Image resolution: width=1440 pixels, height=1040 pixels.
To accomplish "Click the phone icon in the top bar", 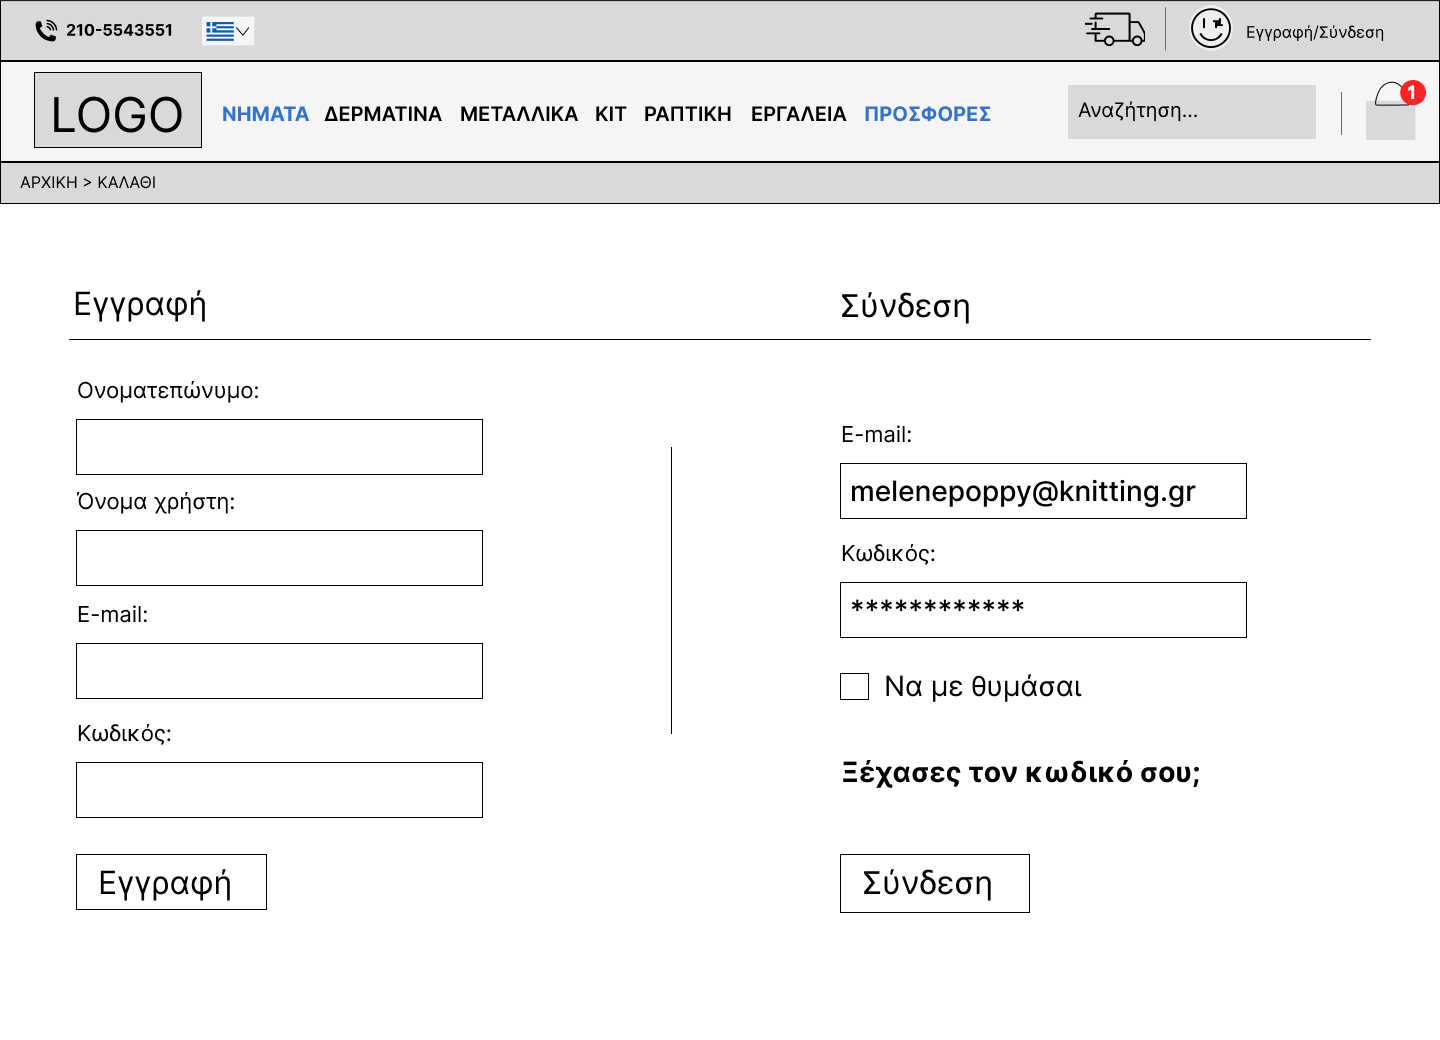I will click(x=46, y=31).
